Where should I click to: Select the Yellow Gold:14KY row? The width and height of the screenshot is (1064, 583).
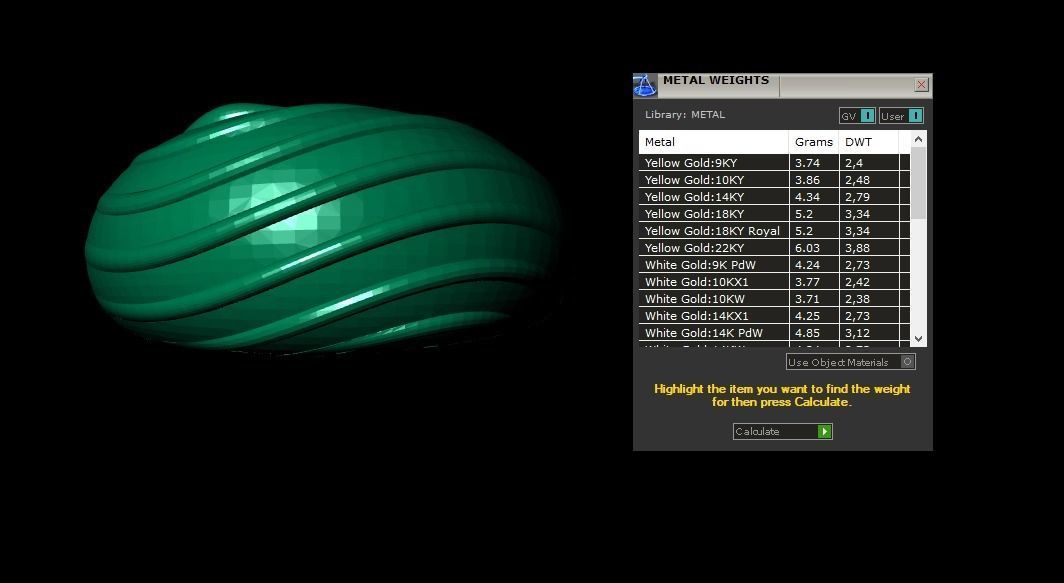point(774,197)
